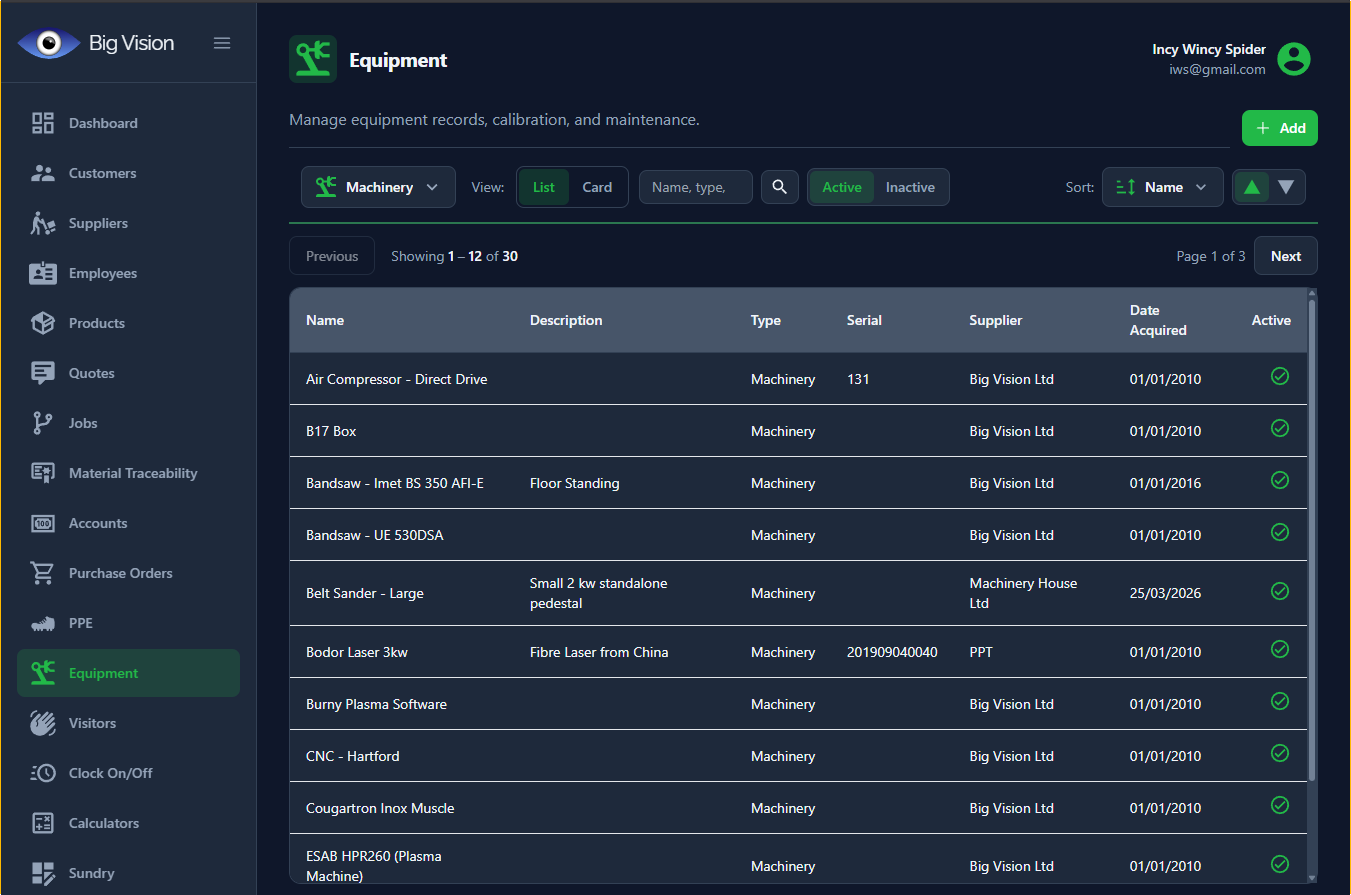1351x895 pixels.
Task: Toggle active status for Bodor Laser 3kw
Action: [1279, 649]
